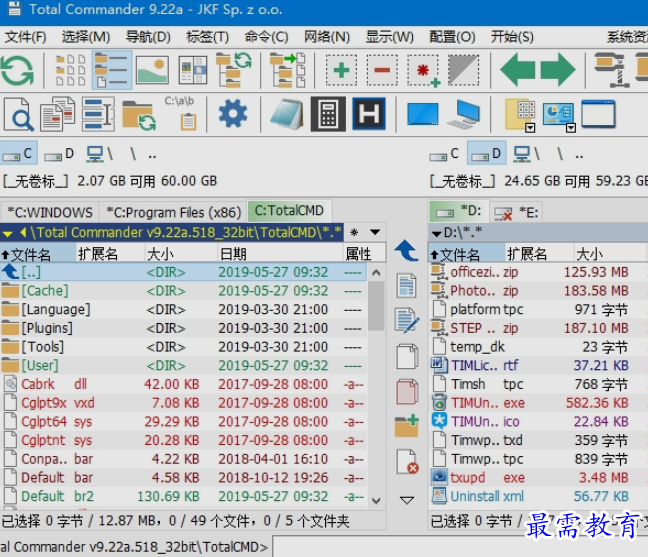Click left panel favorites asterisk button
Screen dimensions: 648x557
click(354, 232)
